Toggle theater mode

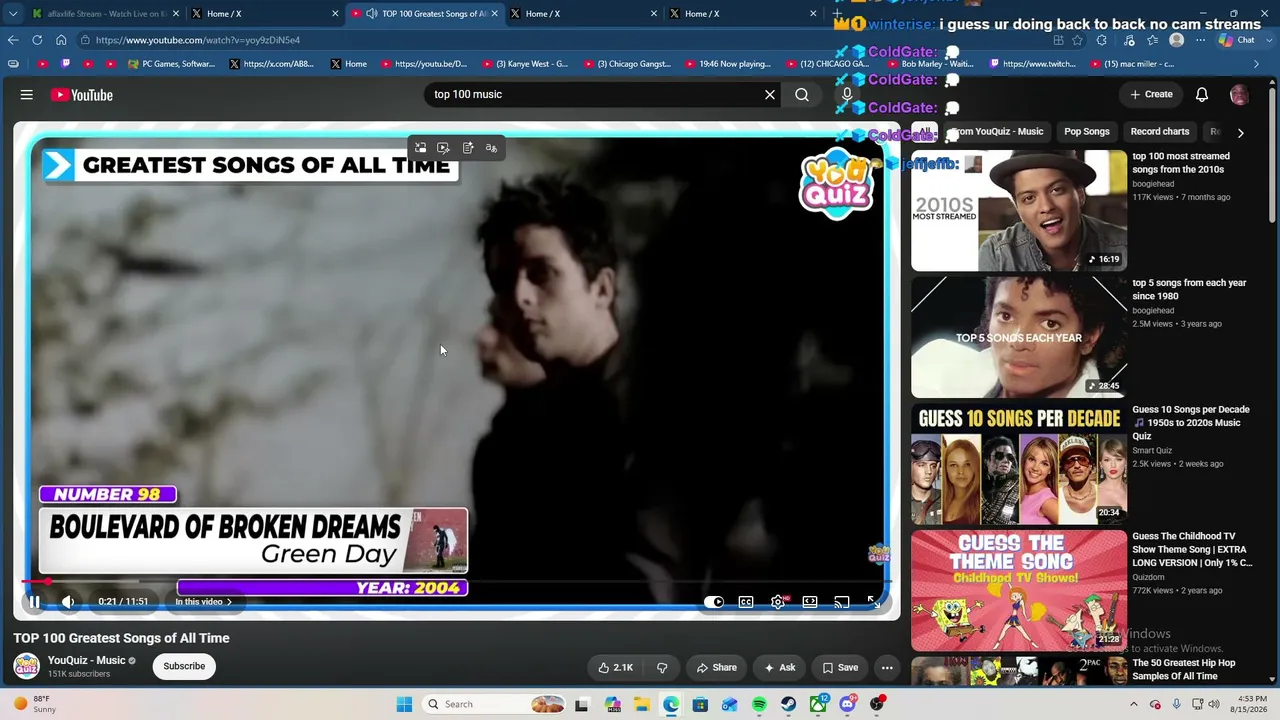(x=810, y=602)
